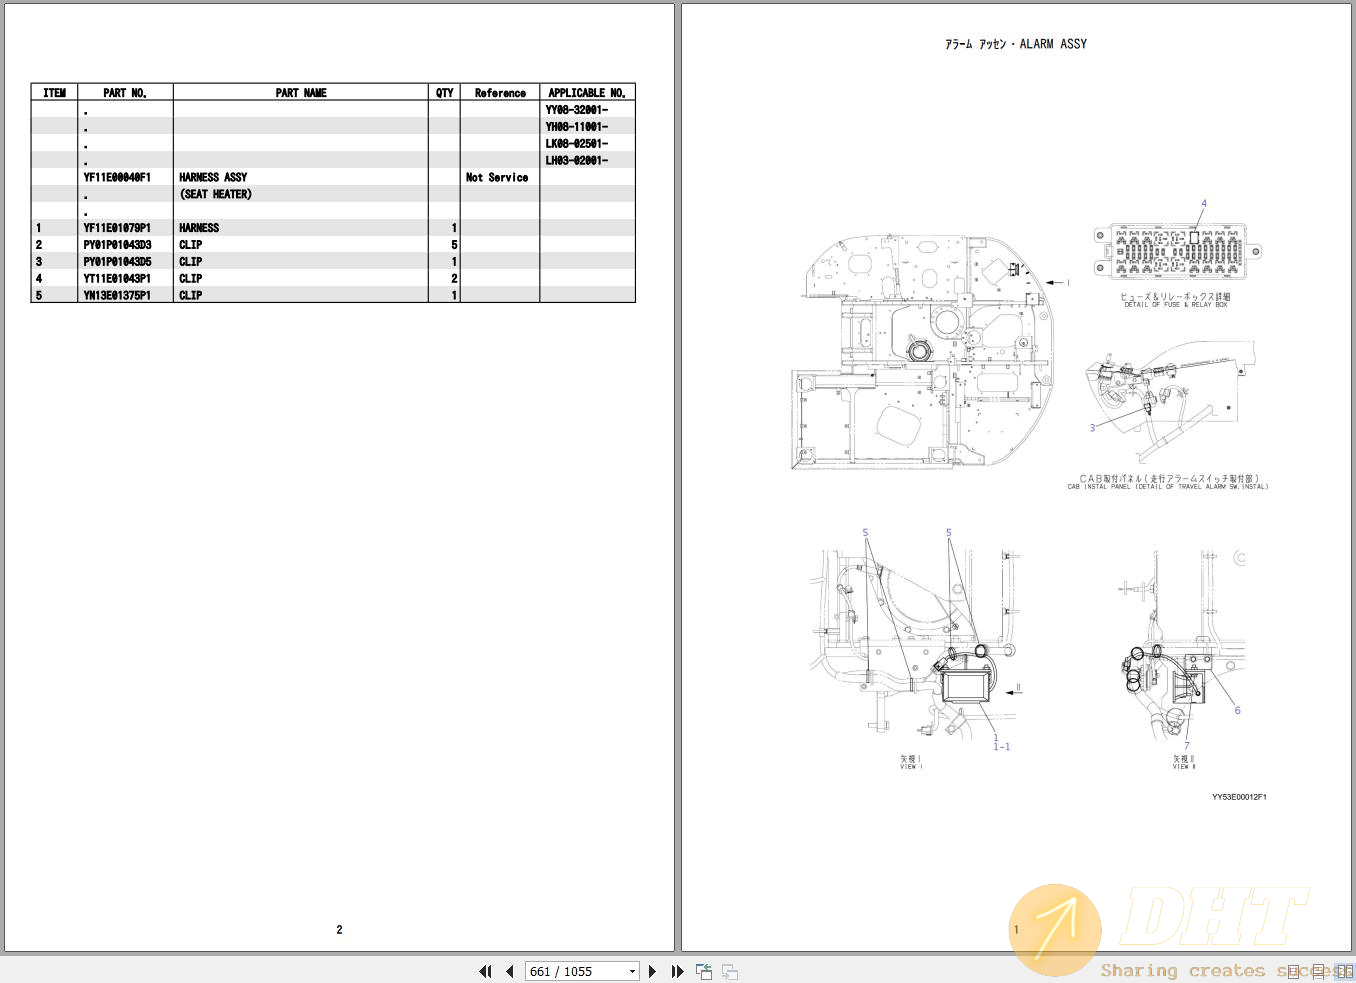Click callout 1-1 in View I diagram
1356x983 pixels.
coord(1001,747)
